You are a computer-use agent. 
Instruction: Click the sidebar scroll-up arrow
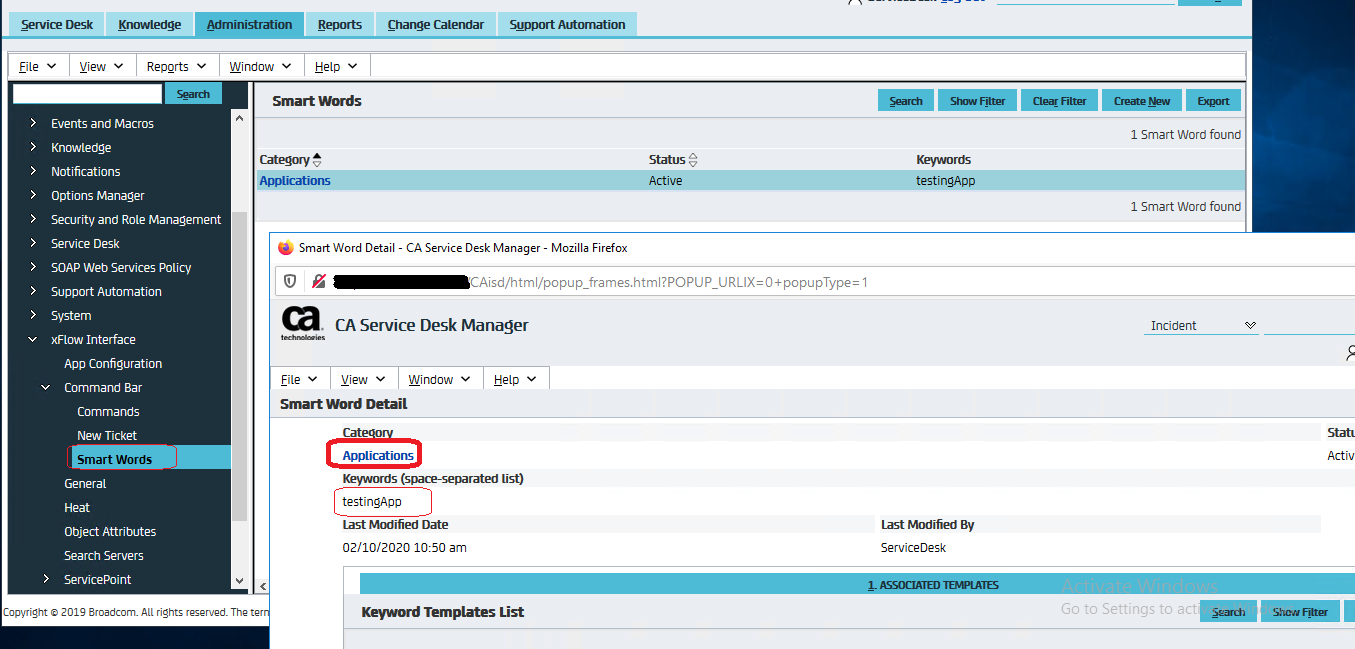[239, 118]
